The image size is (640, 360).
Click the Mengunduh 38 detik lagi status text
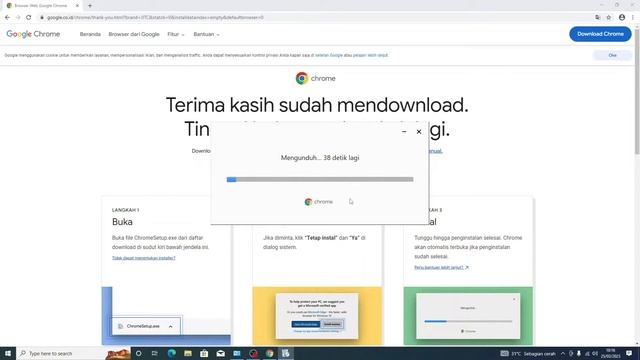coord(320,158)
